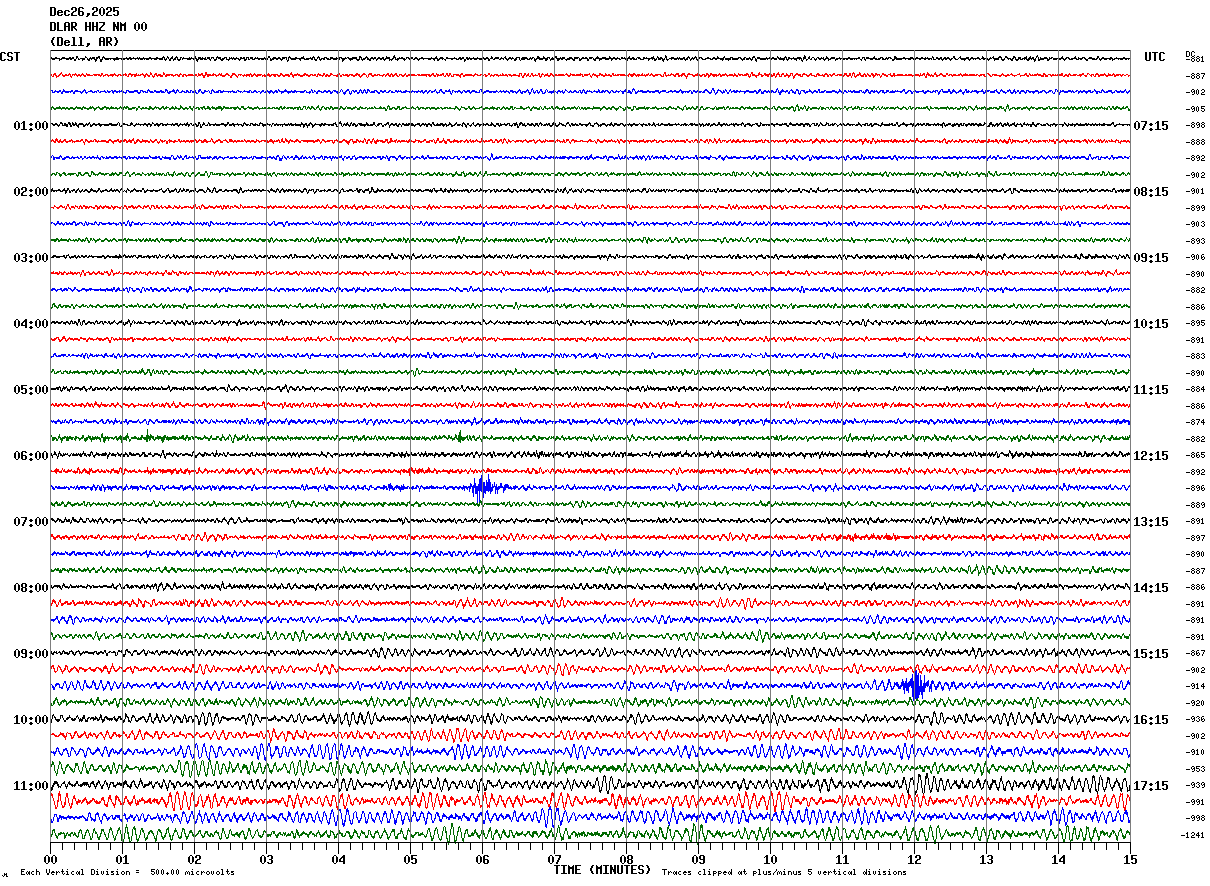Click the seismic burst on the 09:00 blue trace
Viewport: 1210px width, 886px height.
914,685
